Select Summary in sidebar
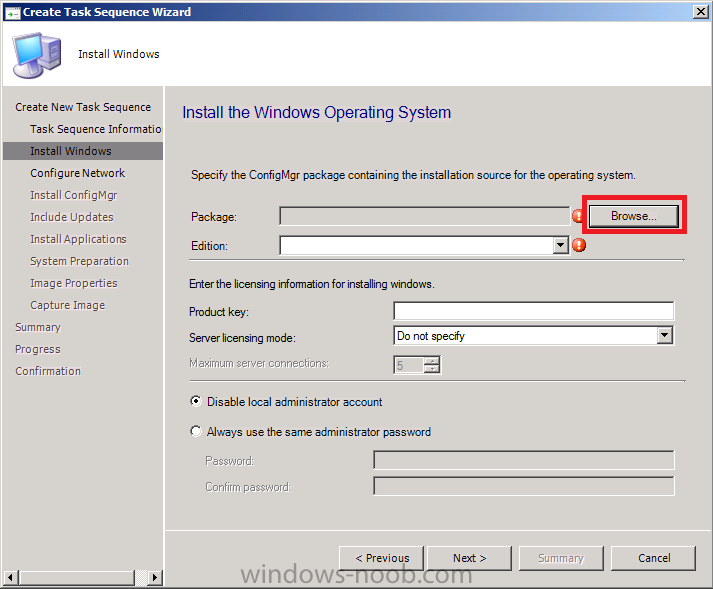713x589 pixels. (38, 327)
